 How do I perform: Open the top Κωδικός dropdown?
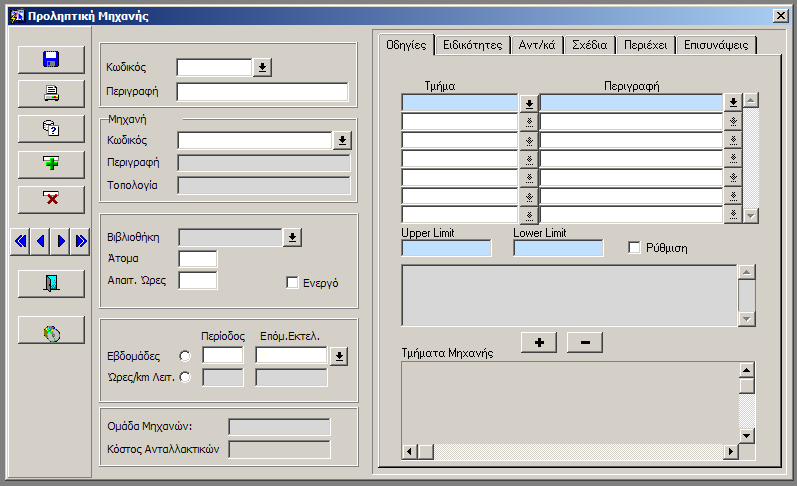262,67
